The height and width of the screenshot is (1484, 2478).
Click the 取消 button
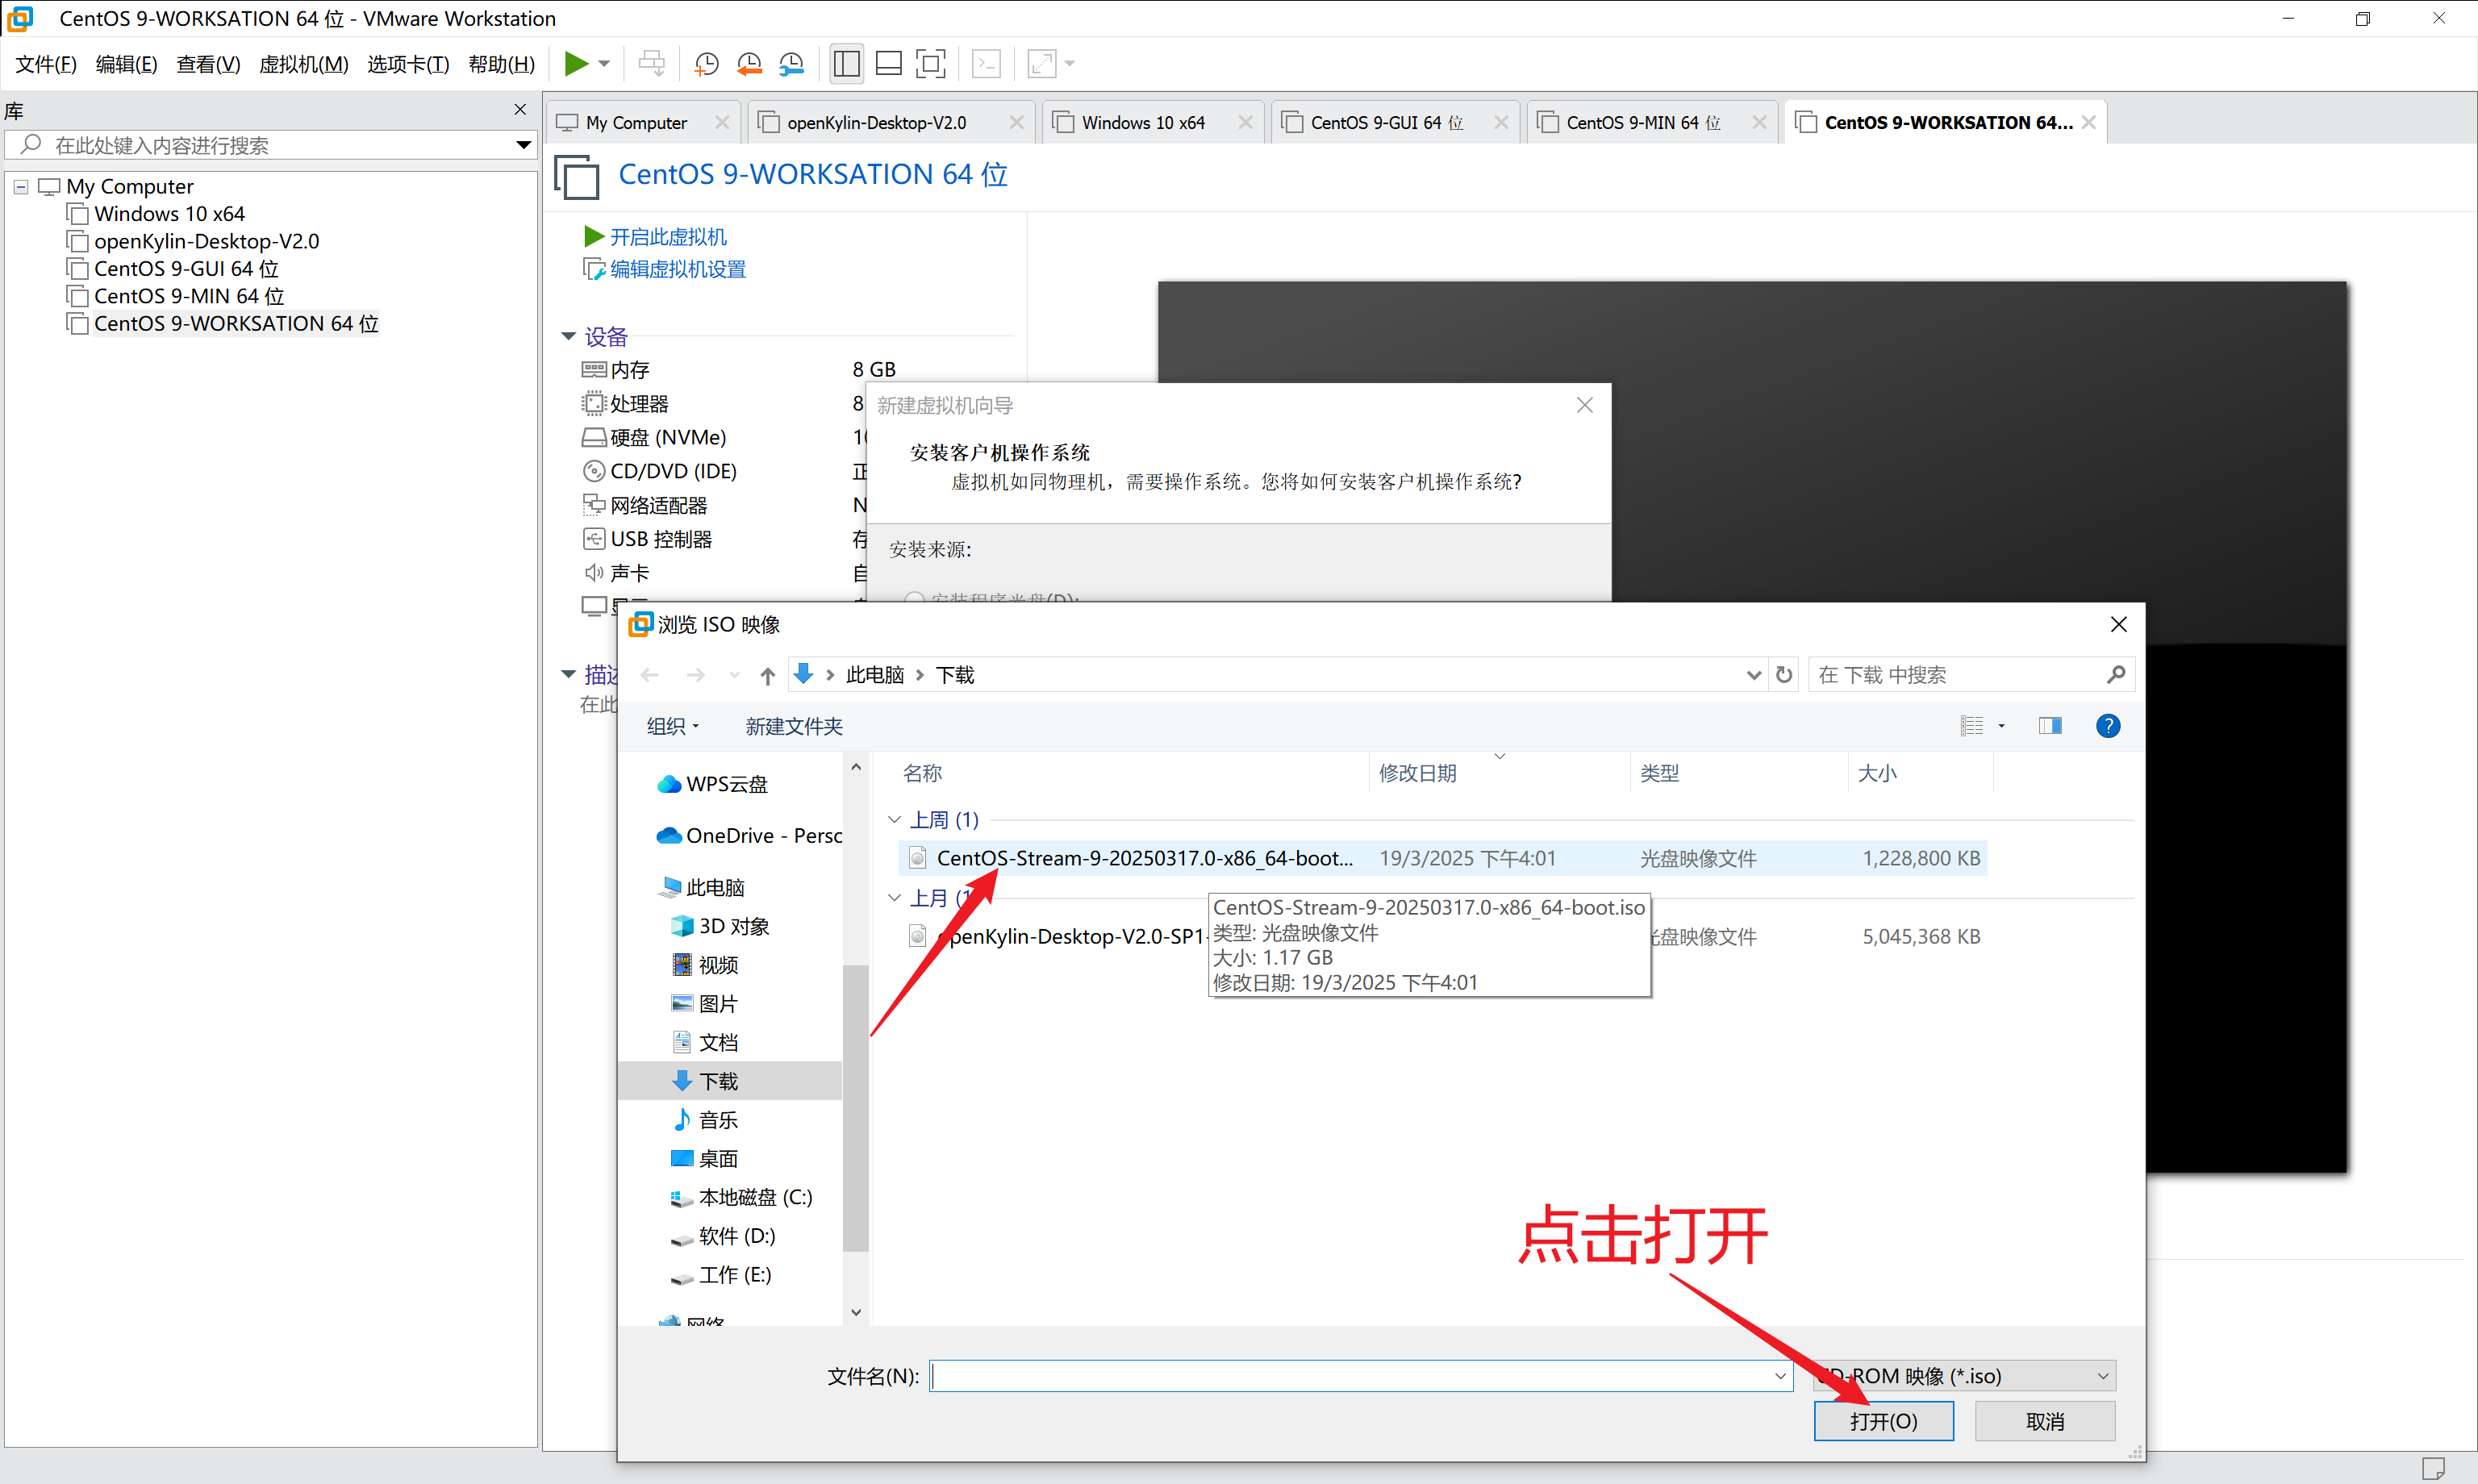[2044, 1421]
